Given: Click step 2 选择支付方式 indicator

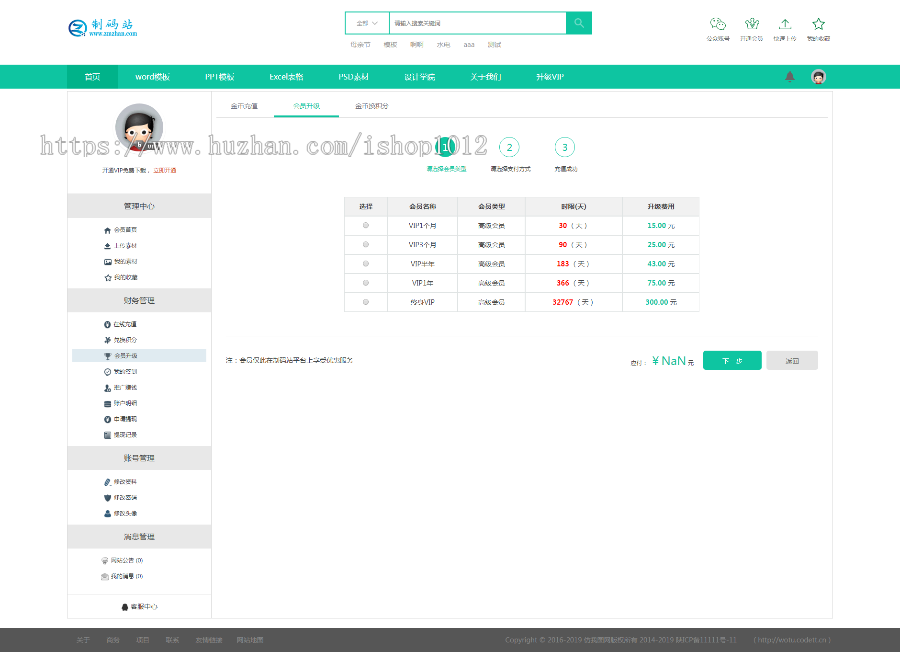Looking at the screenshot, I should coord(509,147).
